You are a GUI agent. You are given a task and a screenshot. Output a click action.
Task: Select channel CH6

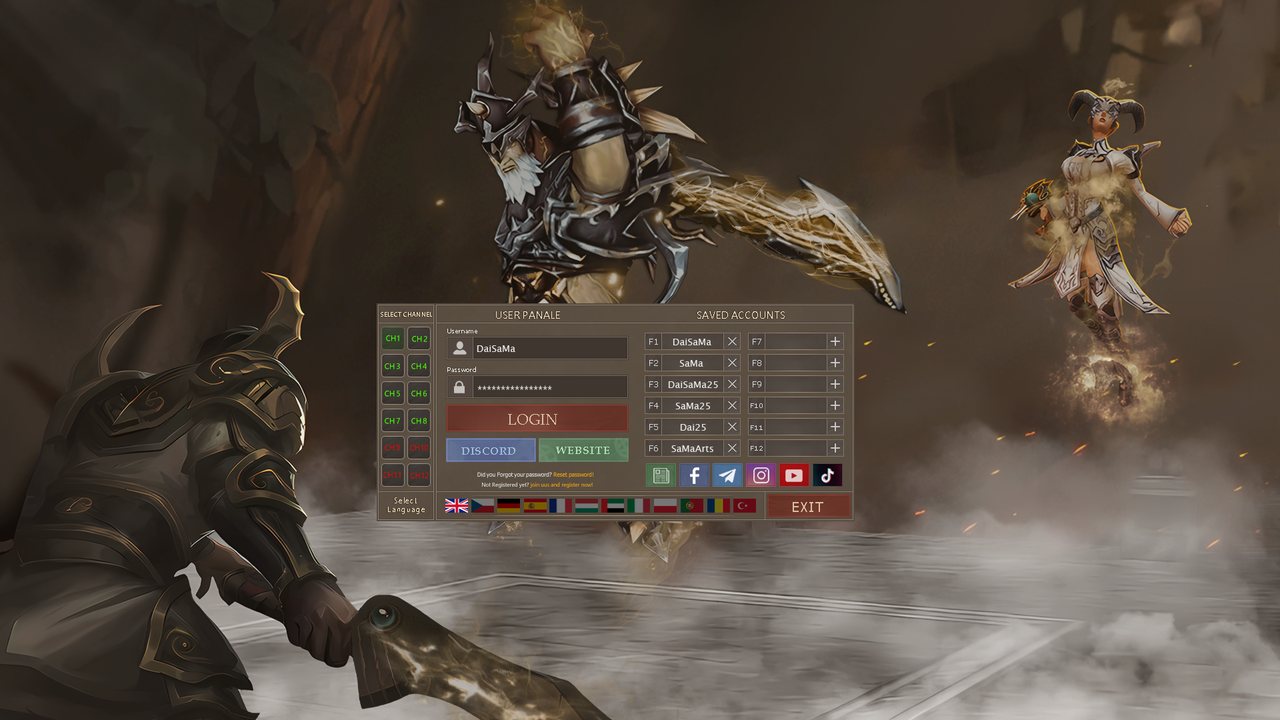tap(418, 393)
